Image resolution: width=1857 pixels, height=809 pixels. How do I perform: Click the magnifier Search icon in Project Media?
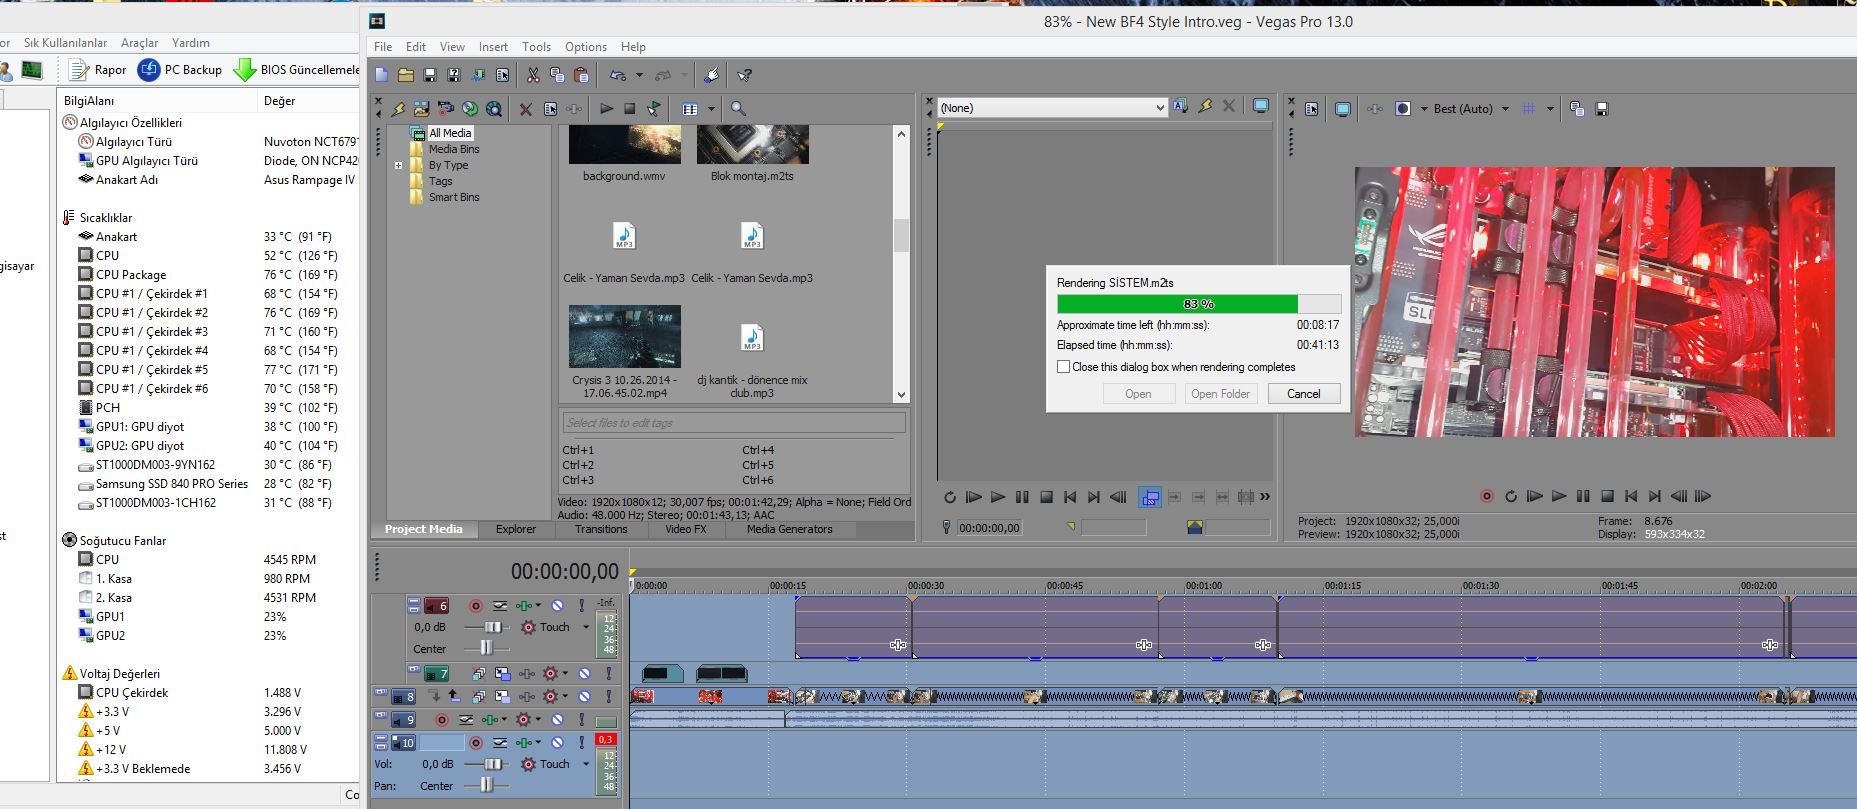coord(738,109)
